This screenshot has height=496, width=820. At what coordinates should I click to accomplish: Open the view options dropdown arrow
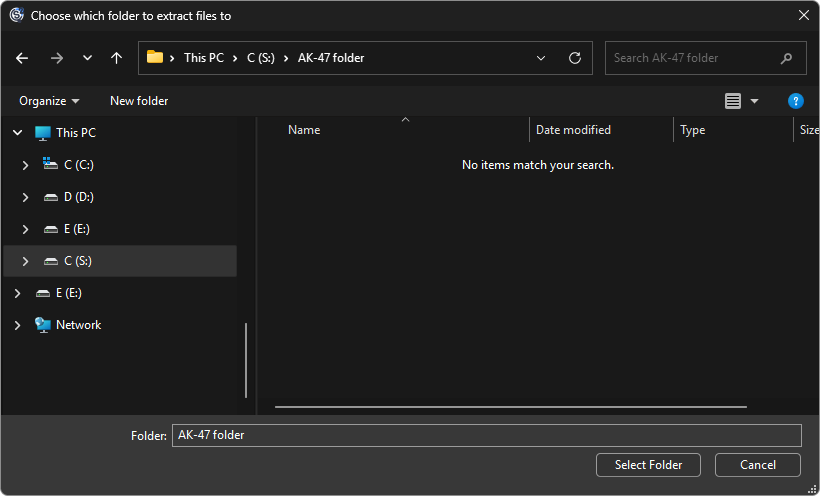click(x=754, y=101)
